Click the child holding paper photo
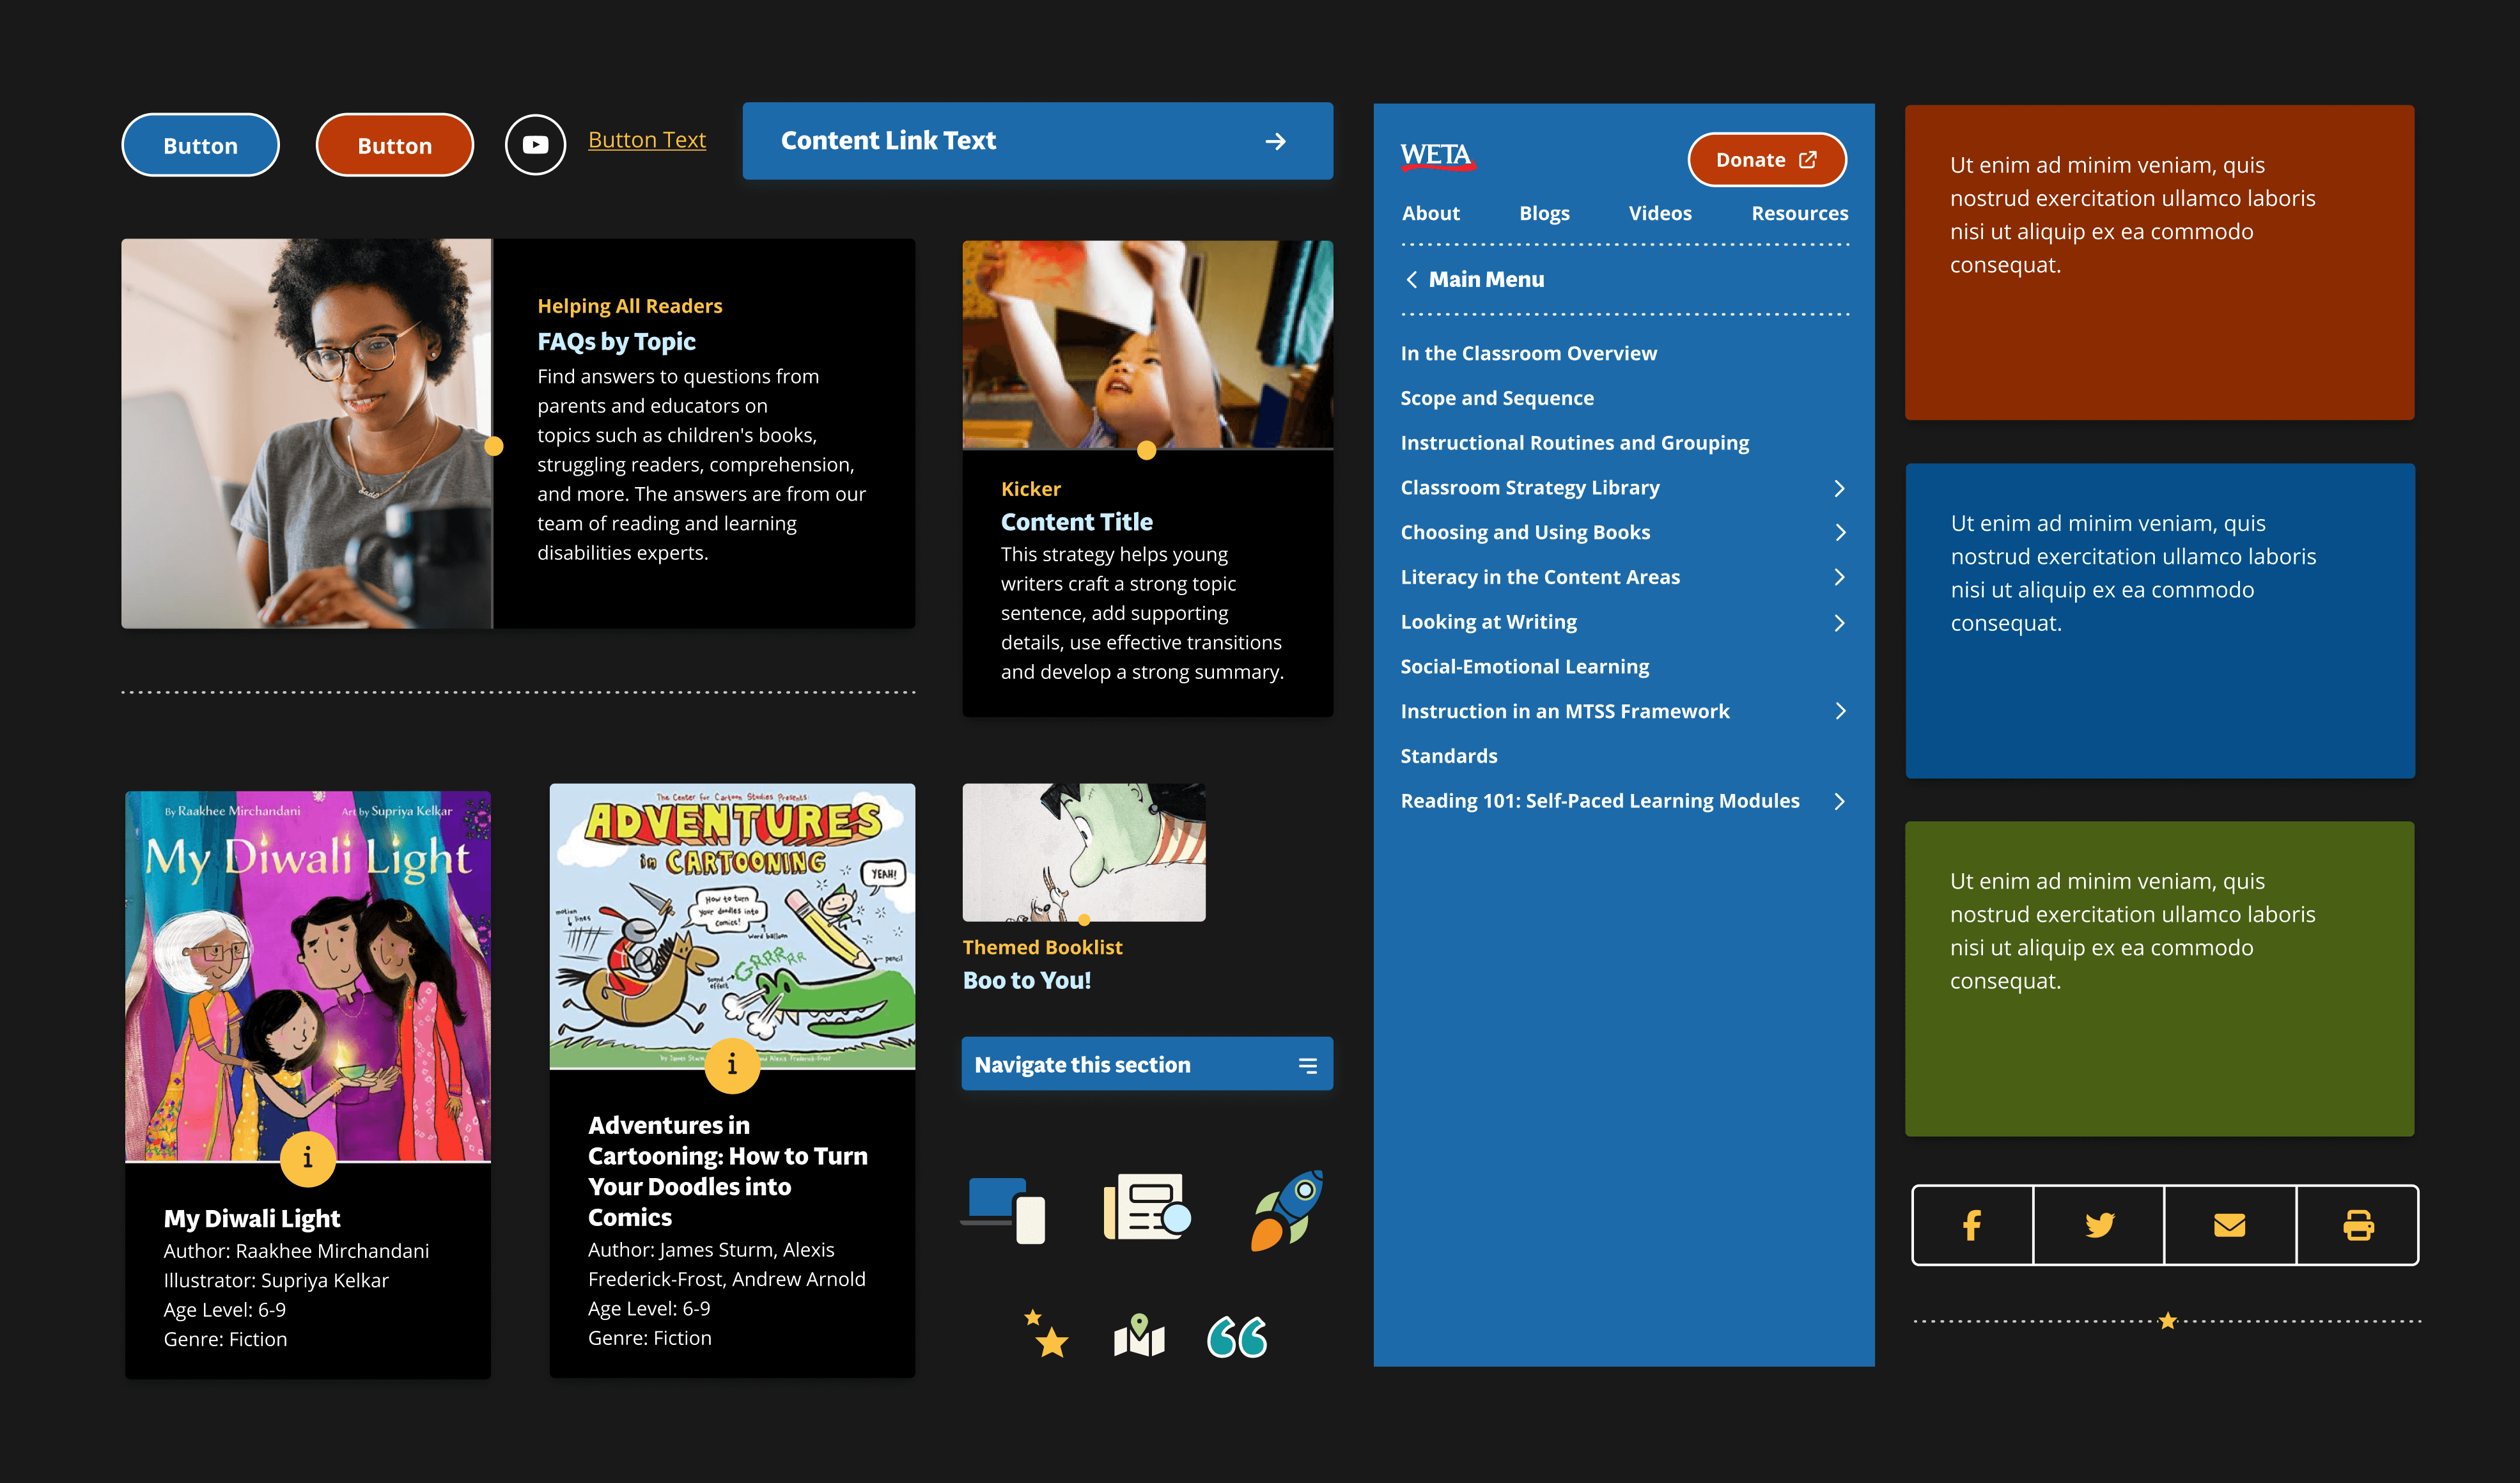This screenshot has height=1483, width=2520. [x=1147, y=345]
